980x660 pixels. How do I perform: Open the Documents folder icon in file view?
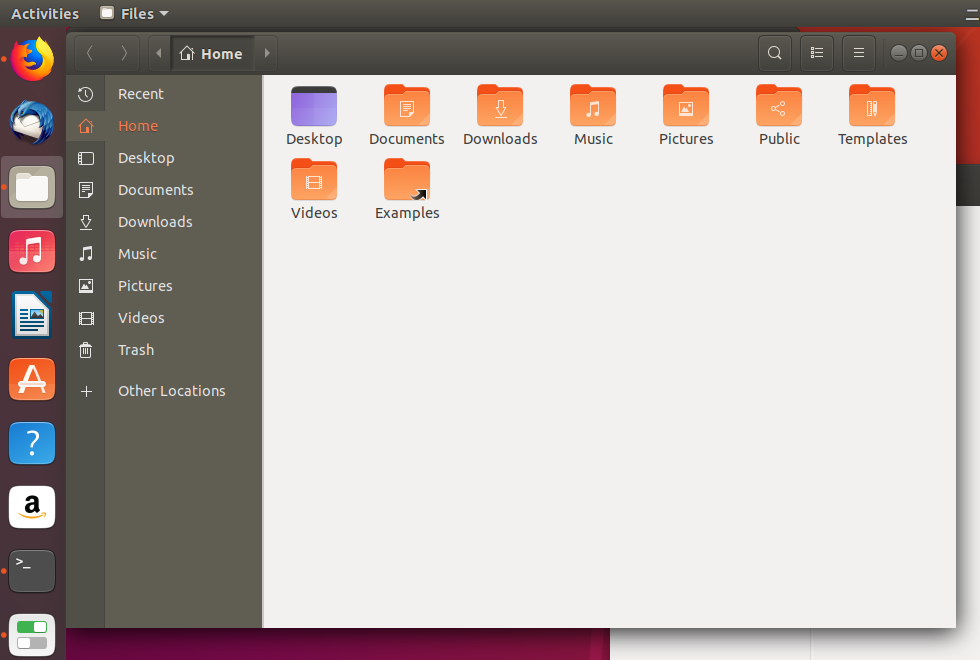pyautogui.click(x=407, y=106)
